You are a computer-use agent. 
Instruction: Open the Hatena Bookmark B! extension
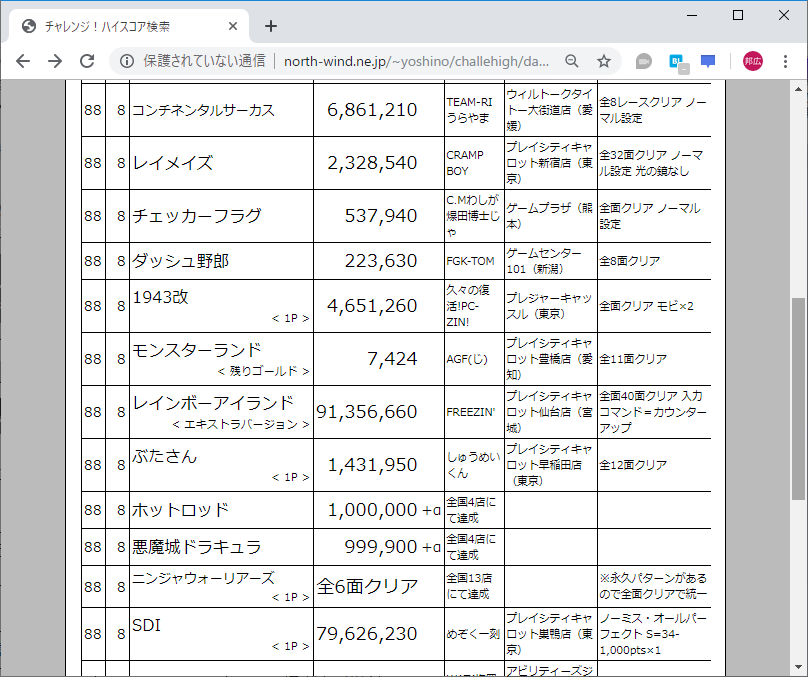click(x=678, y=61)
